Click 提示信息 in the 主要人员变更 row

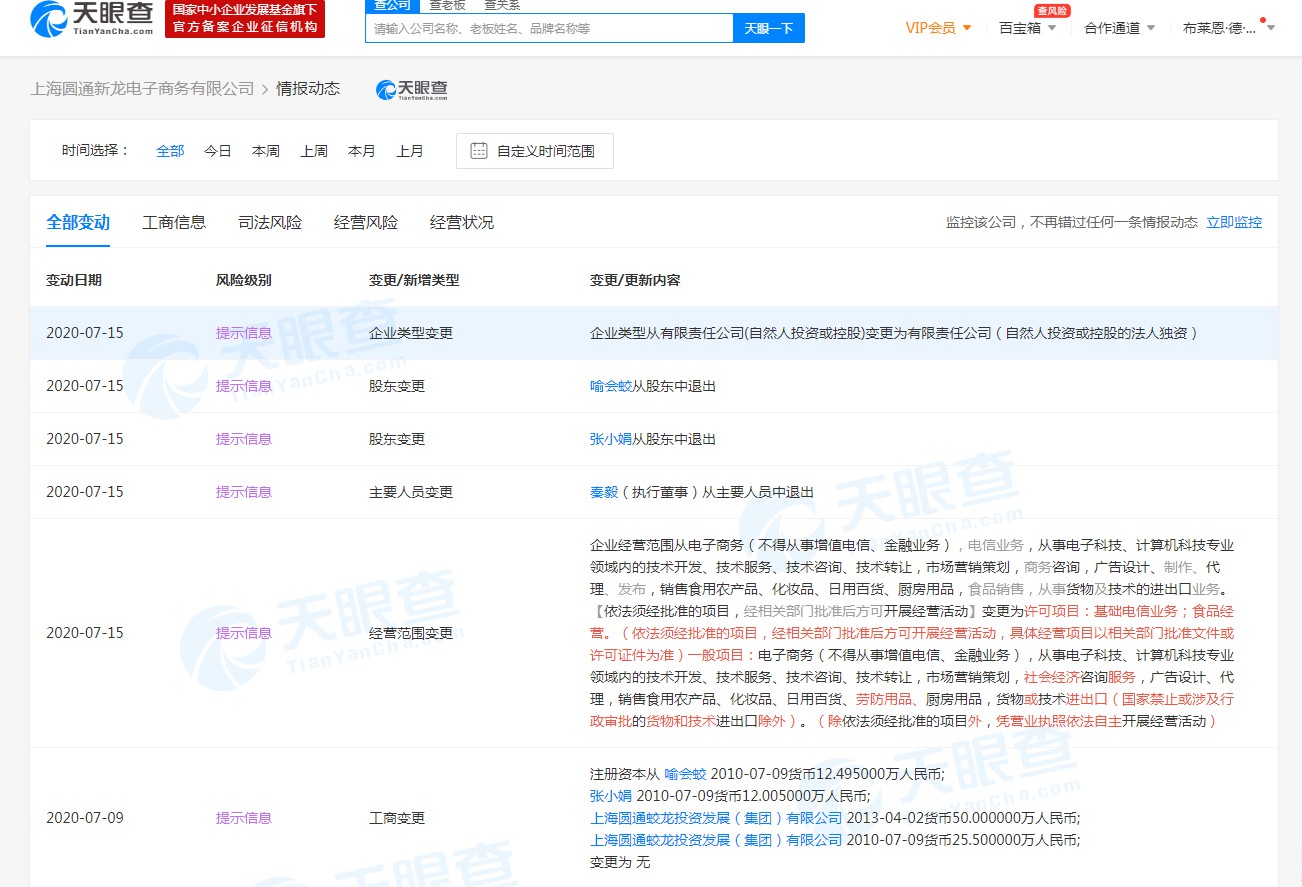point(244,492)
